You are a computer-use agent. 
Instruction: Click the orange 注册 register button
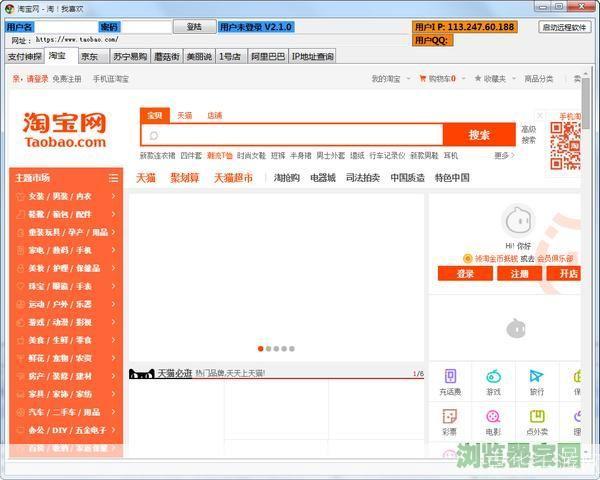click(519, 274)
